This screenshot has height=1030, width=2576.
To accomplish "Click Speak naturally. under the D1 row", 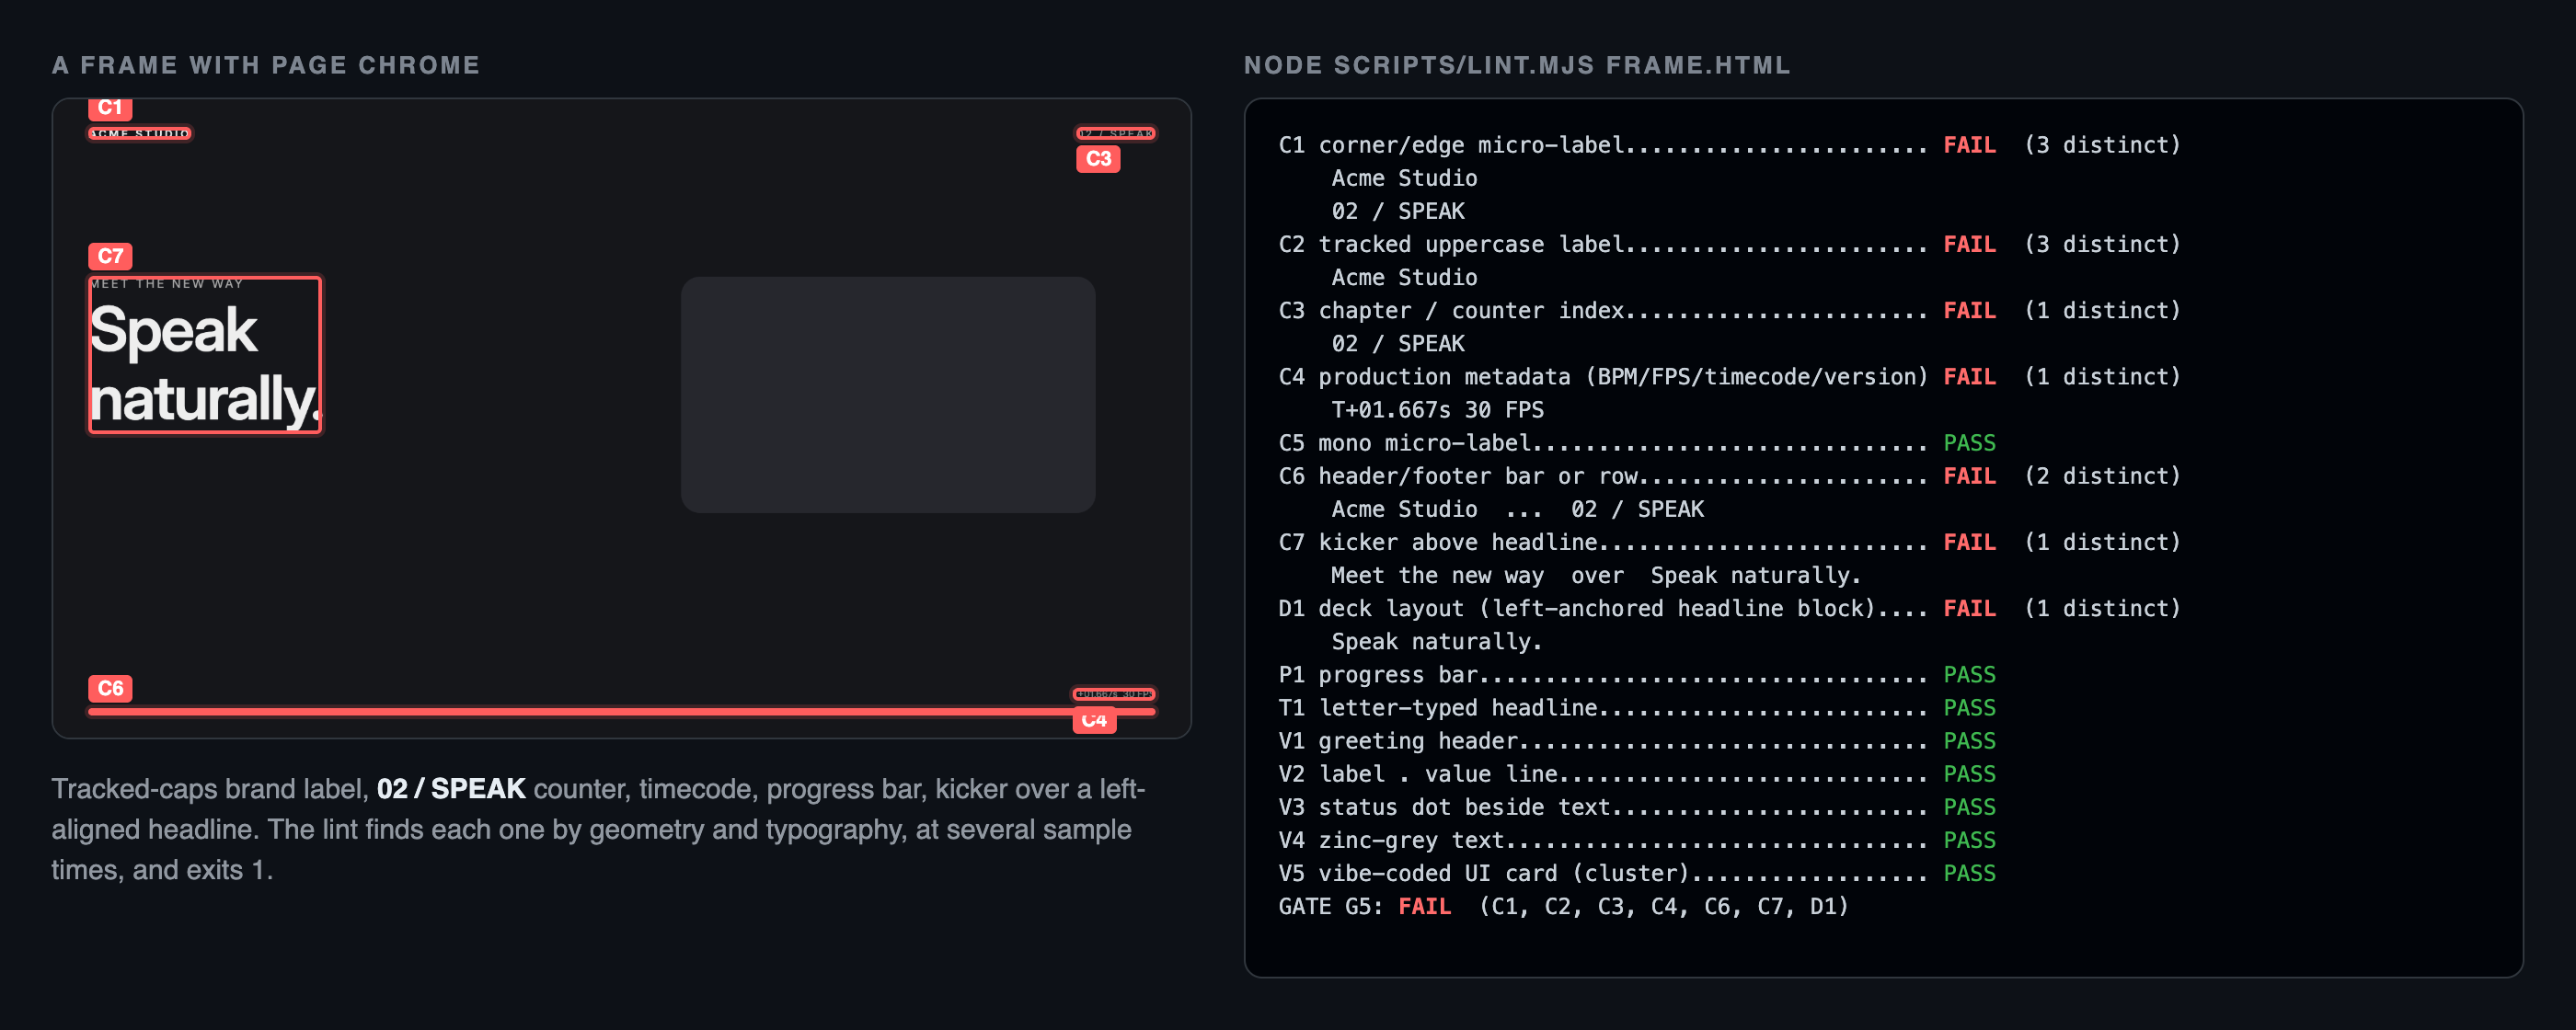I will pyautogui.click(x=1437, y=641).
